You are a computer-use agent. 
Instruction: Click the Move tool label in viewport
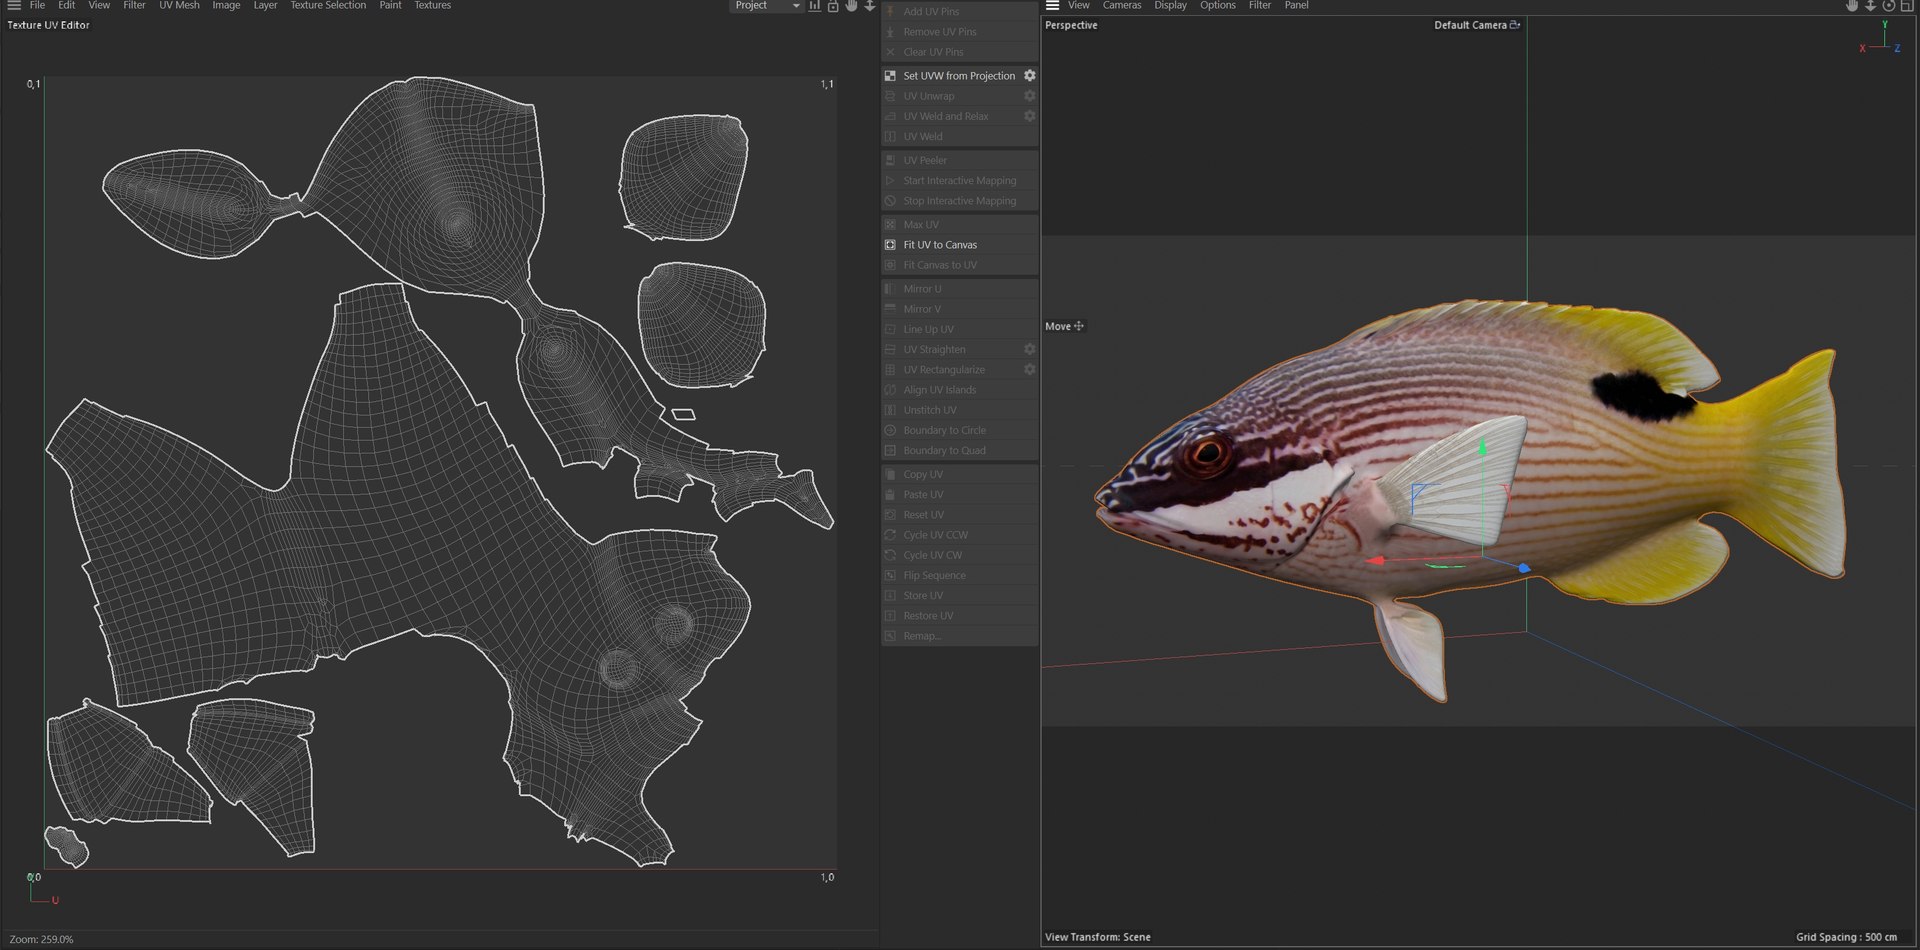point(1058,326)
